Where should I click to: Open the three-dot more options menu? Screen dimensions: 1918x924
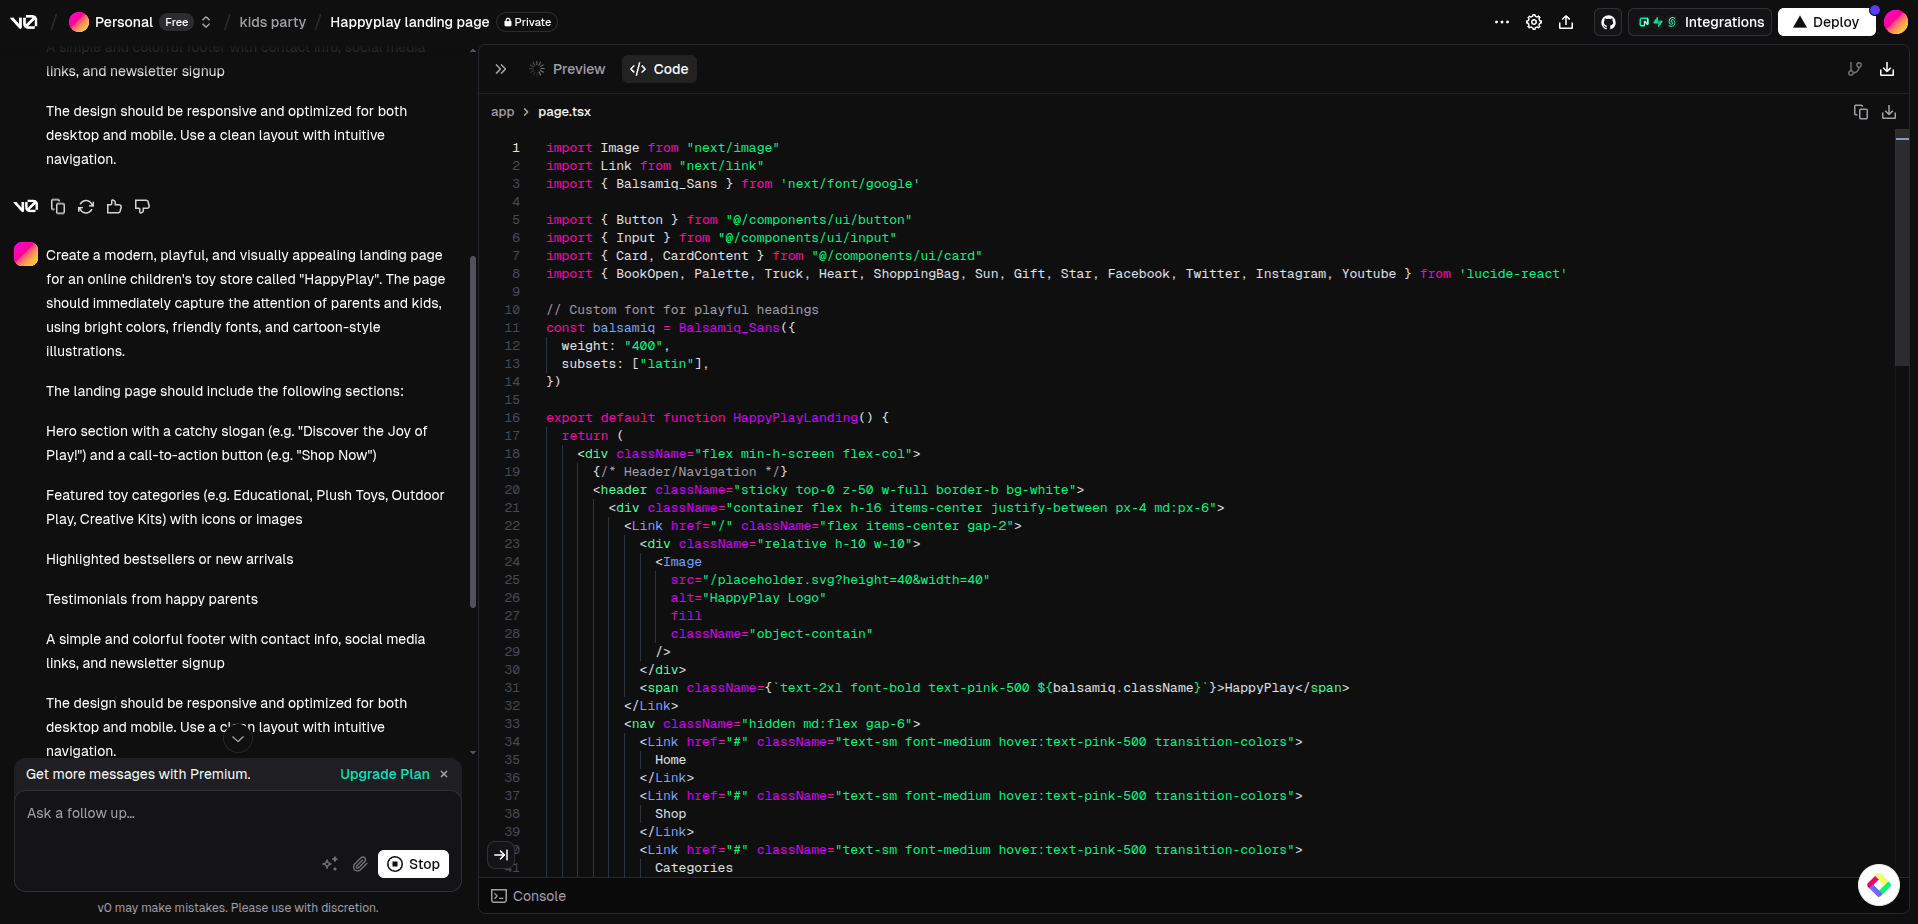click(x=1502, y=22)
